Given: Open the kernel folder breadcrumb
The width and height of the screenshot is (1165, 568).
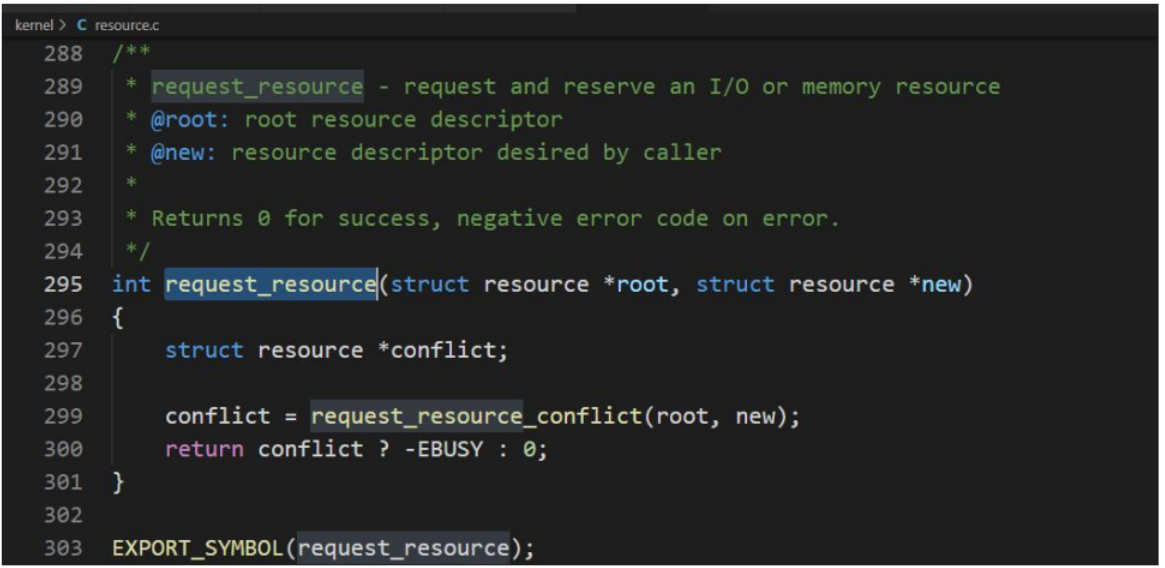Looking at the screenshot, I should pos(33,26).
